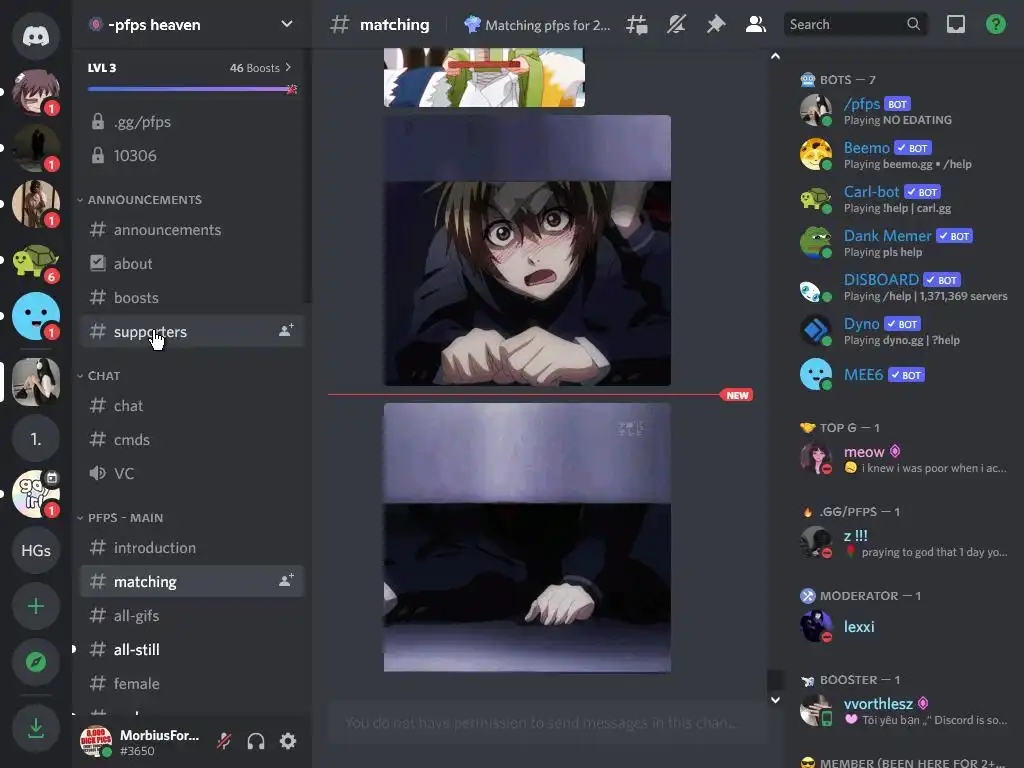Open the locked 10306 channel
Viewport: 1024px width, 768px height.
[192, 155]
